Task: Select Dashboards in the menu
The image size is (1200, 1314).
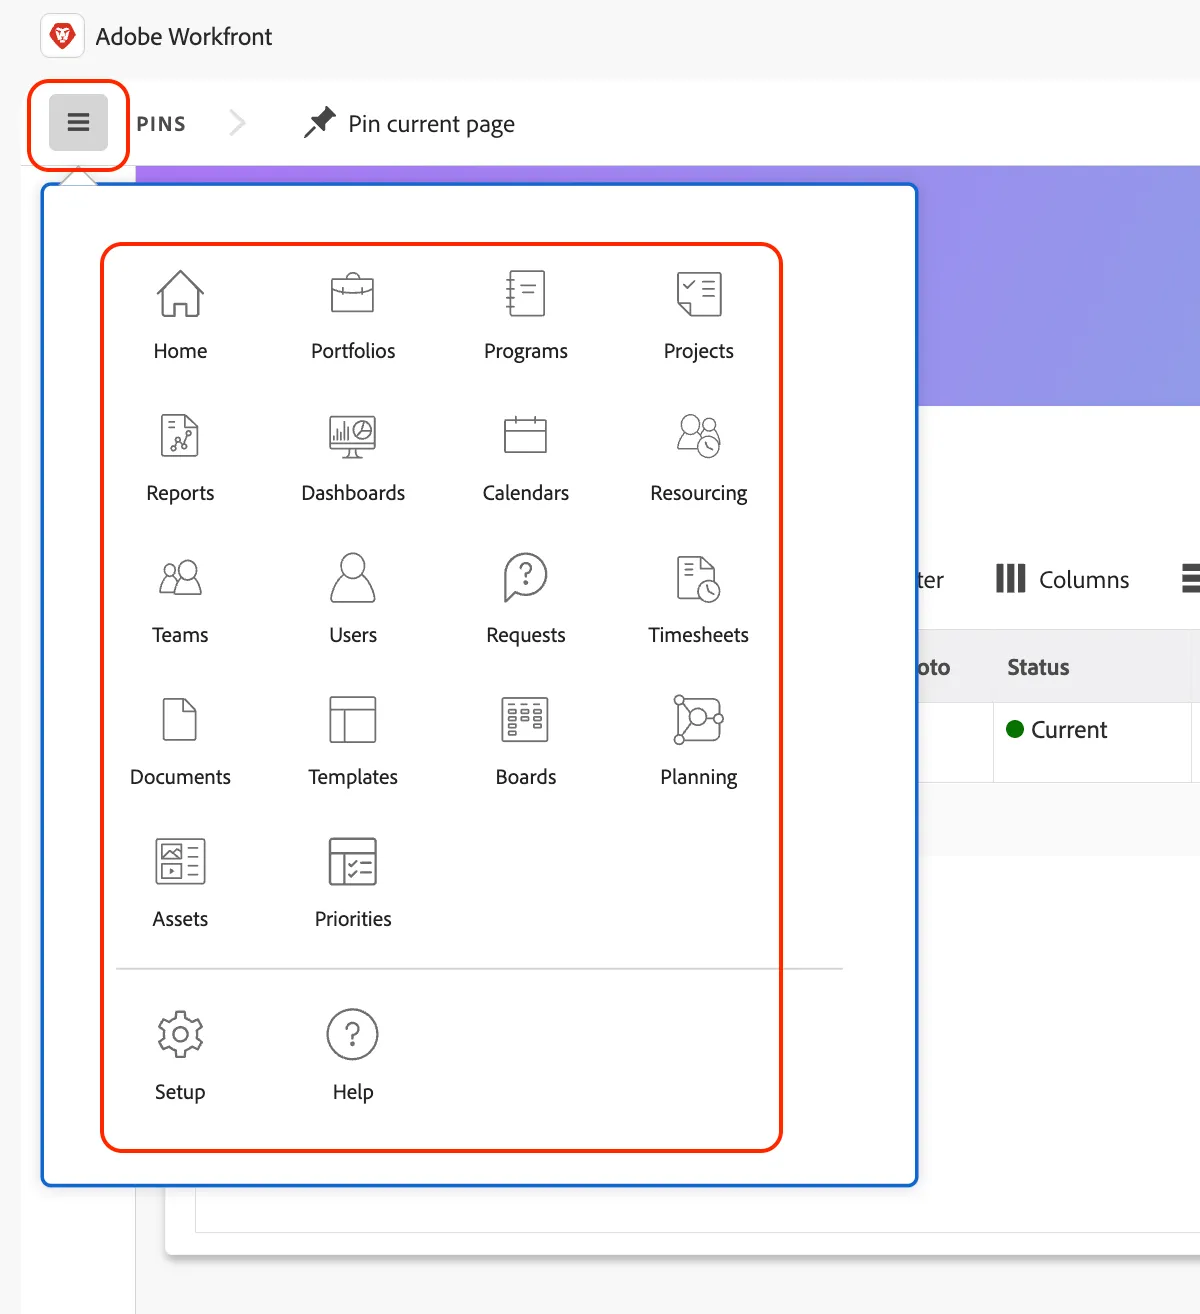Action: coord(353,457)
